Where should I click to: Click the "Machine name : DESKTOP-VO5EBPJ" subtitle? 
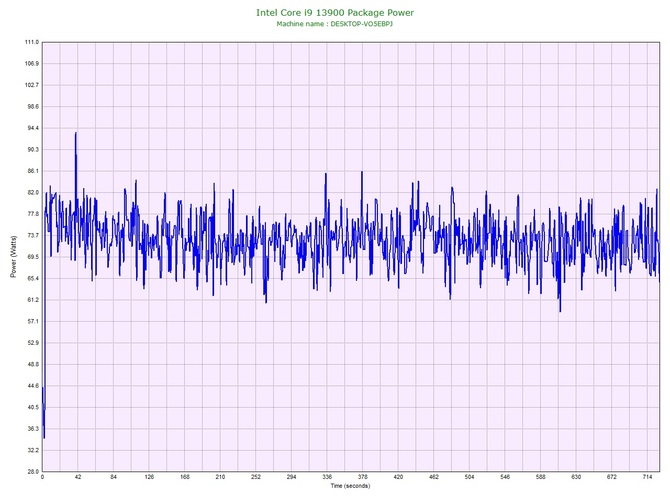point(335,24)
